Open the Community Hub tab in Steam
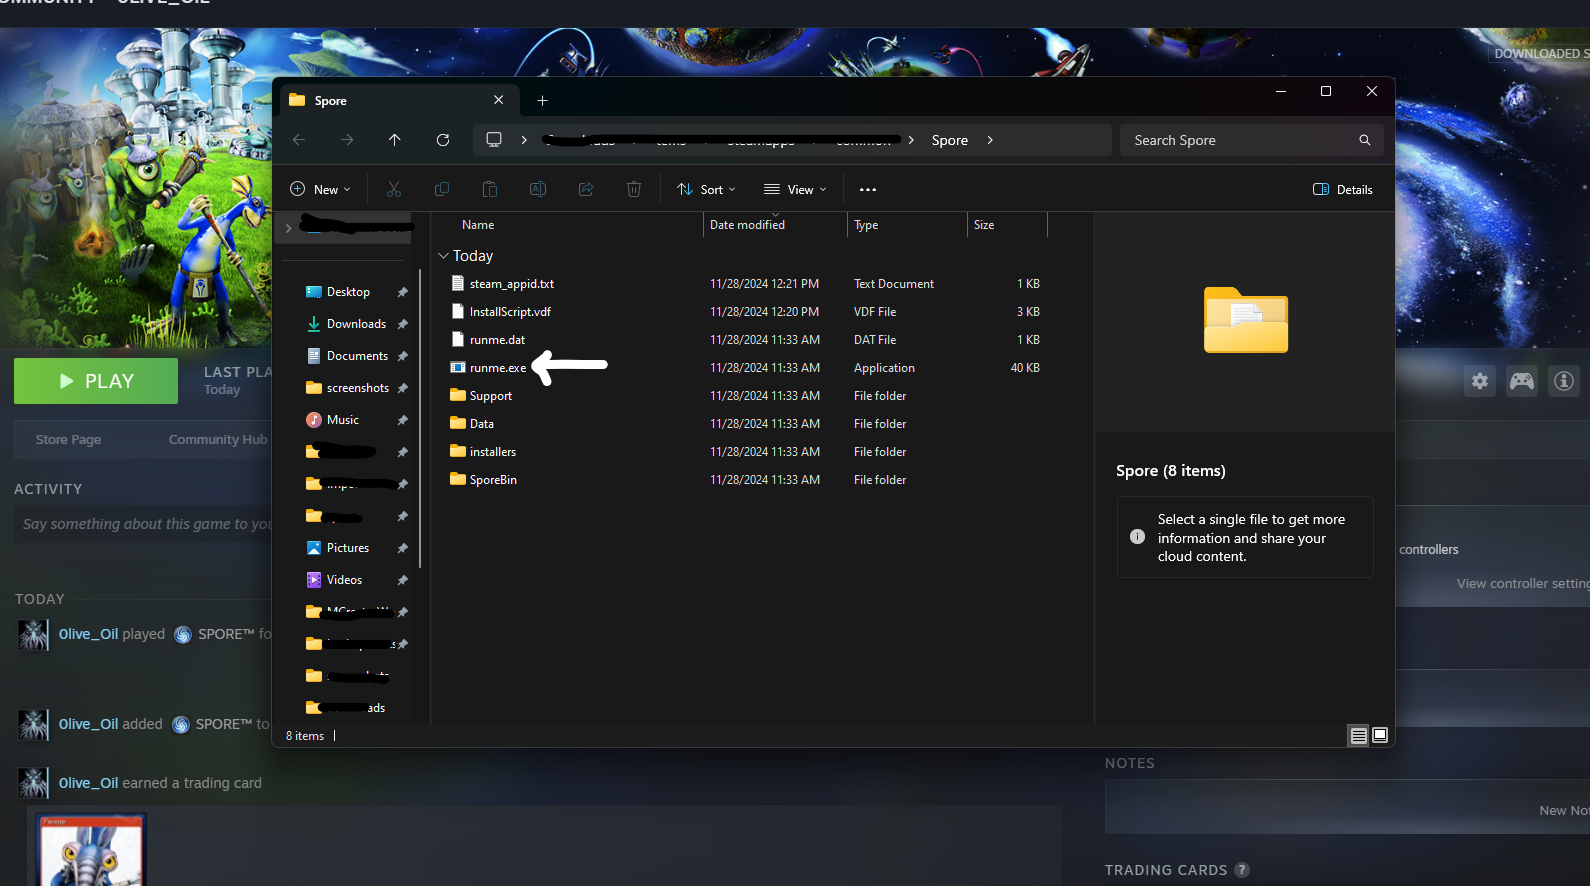The height and width of the screenshot is (886, 1590). tap(217, 440)
